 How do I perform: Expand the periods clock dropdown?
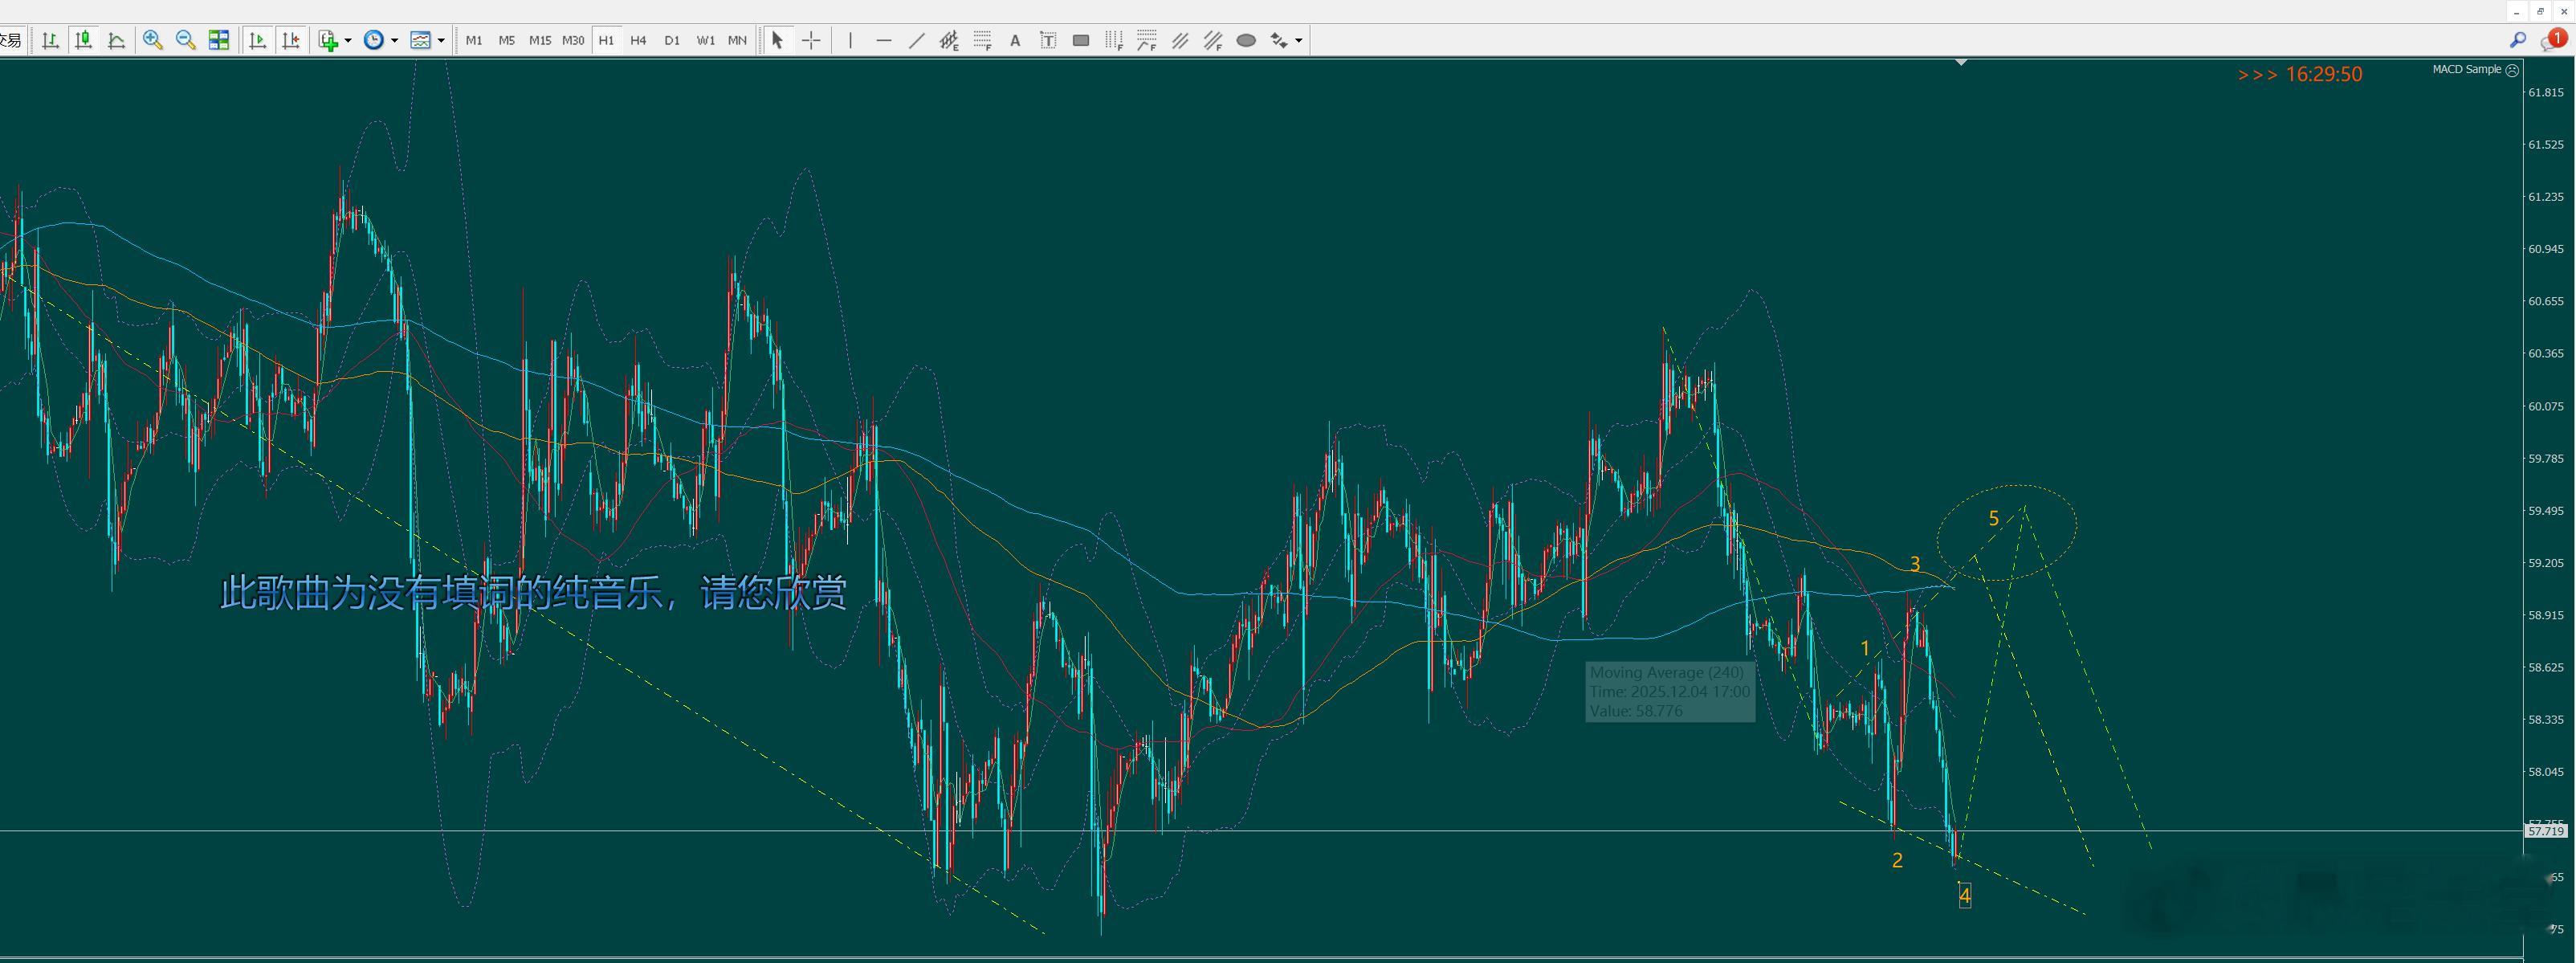(x=395, y=41)
